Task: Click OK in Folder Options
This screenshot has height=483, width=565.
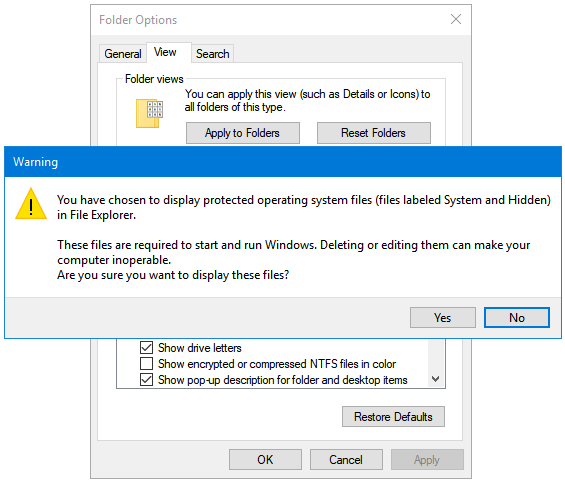Action: pyautogui.click(x=265, y=460)
